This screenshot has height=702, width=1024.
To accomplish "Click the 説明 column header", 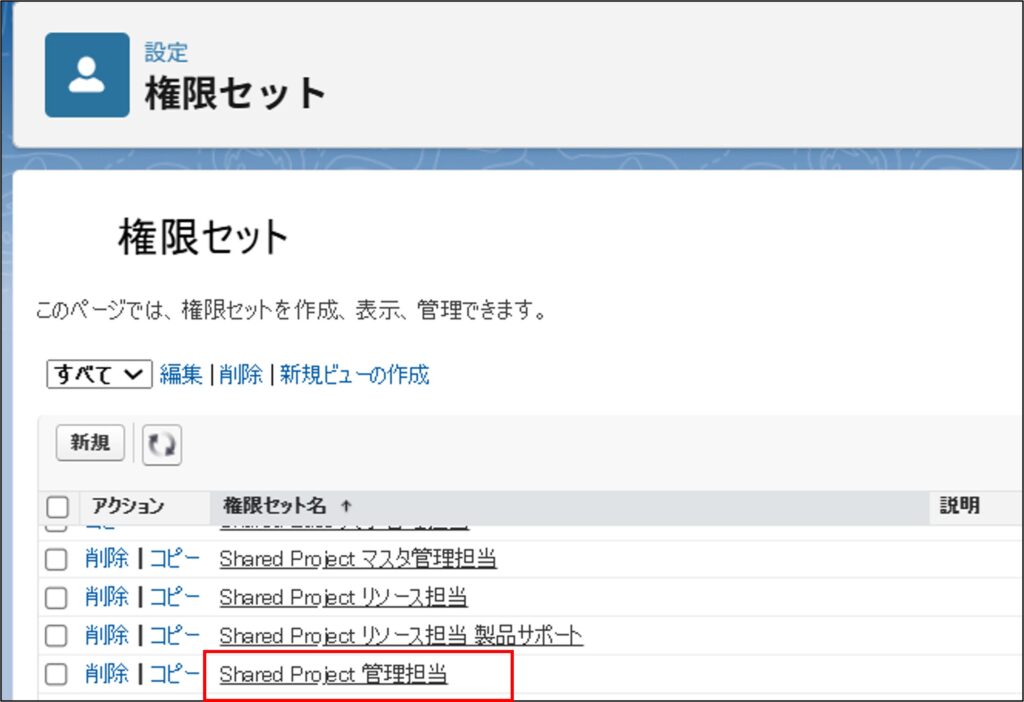I will 959,507.
